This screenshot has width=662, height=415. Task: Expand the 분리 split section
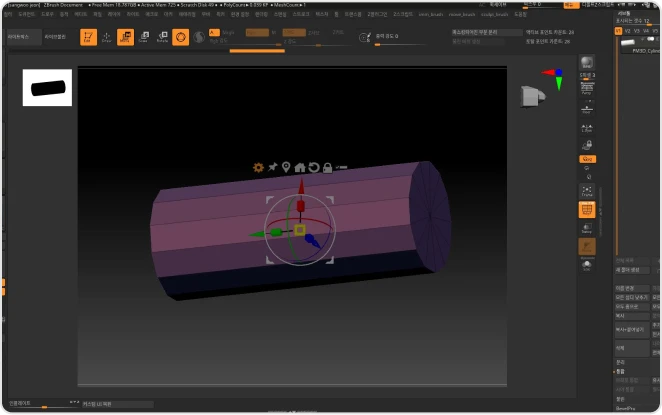point(620,363)
